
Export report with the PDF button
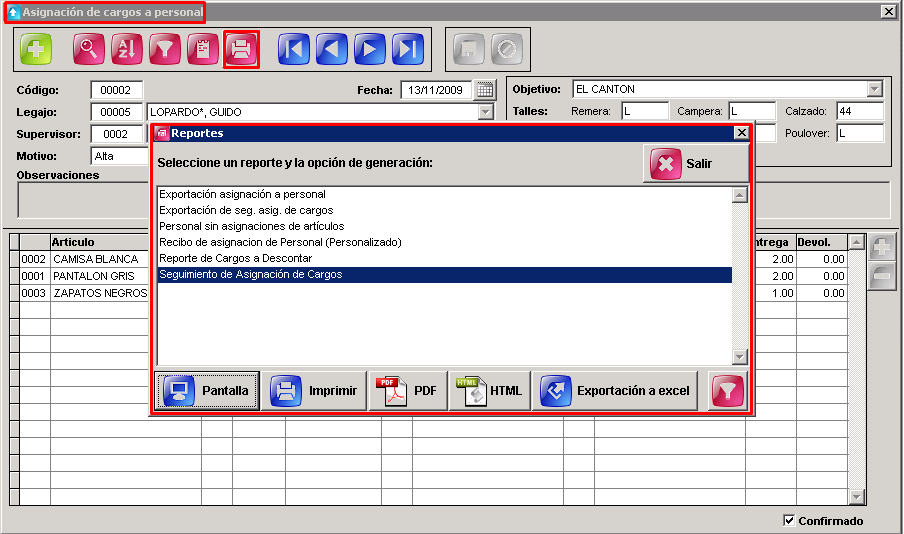pos(408,391)
